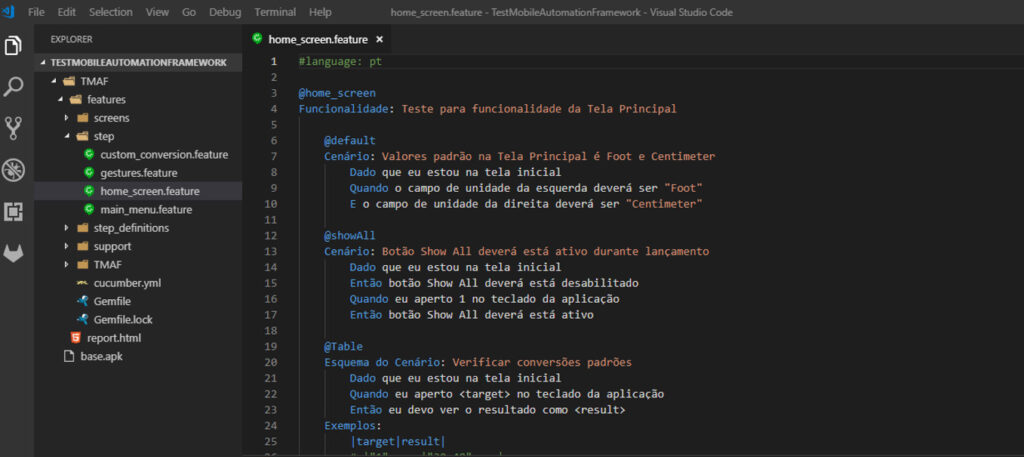The image size is (1024, 457).
Task: Close the home_screen.feature tab
Action: click(379, 39)
